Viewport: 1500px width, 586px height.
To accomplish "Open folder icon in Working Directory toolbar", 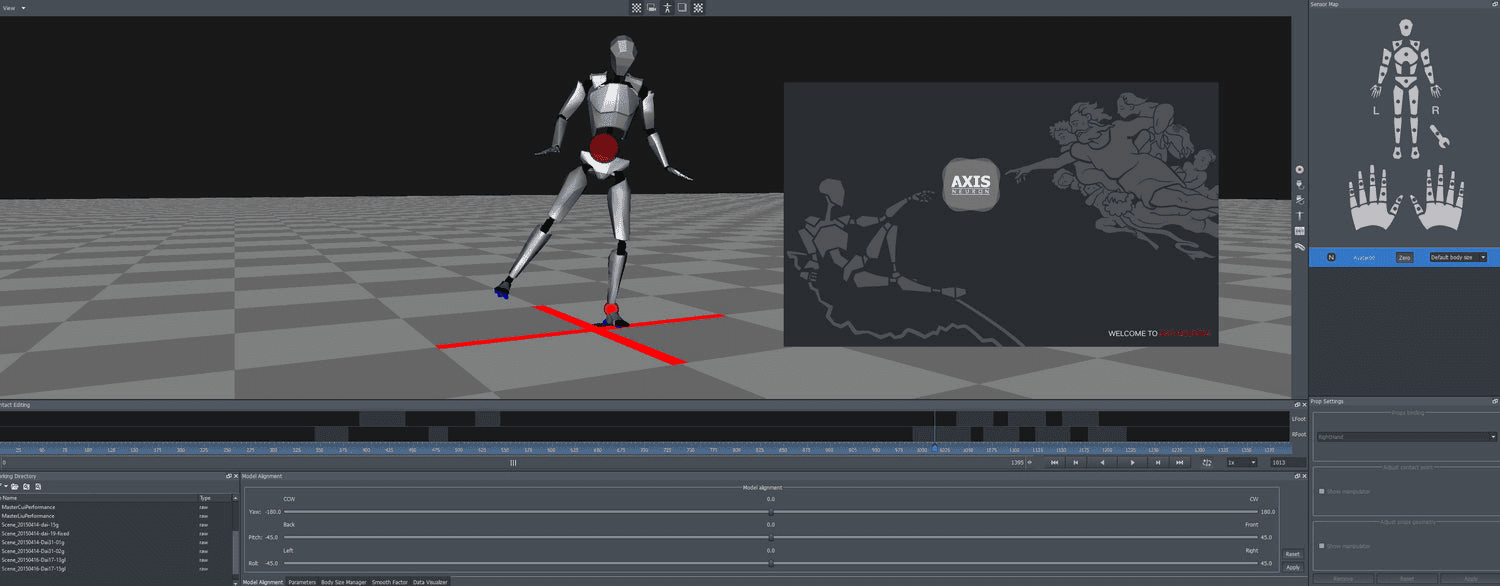I will point(15,486).
